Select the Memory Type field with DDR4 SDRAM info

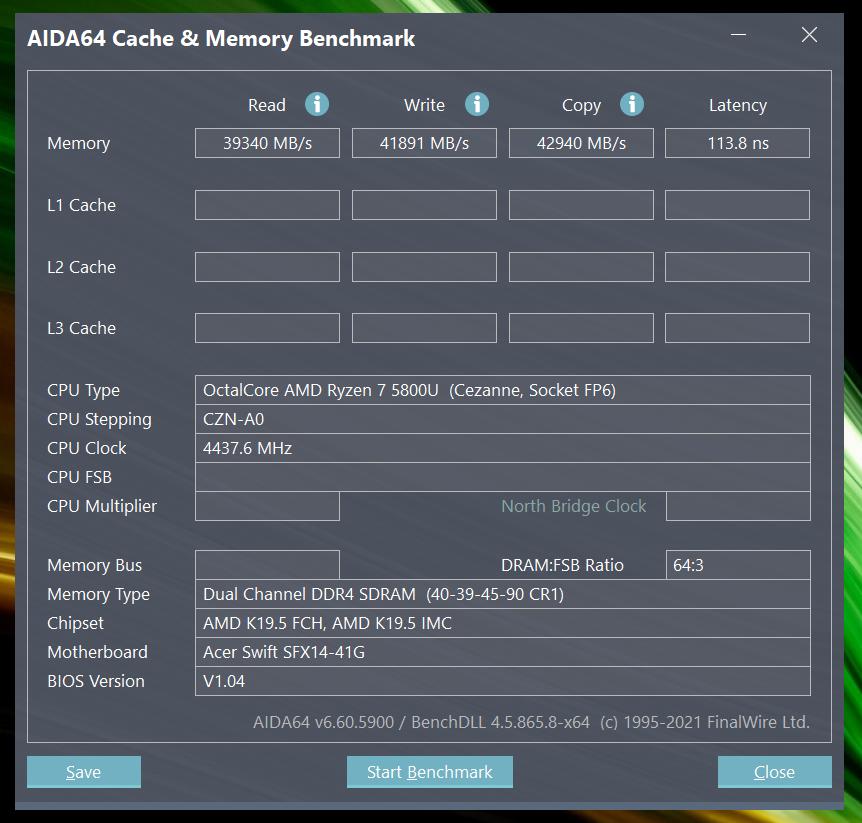coord(504,593)
